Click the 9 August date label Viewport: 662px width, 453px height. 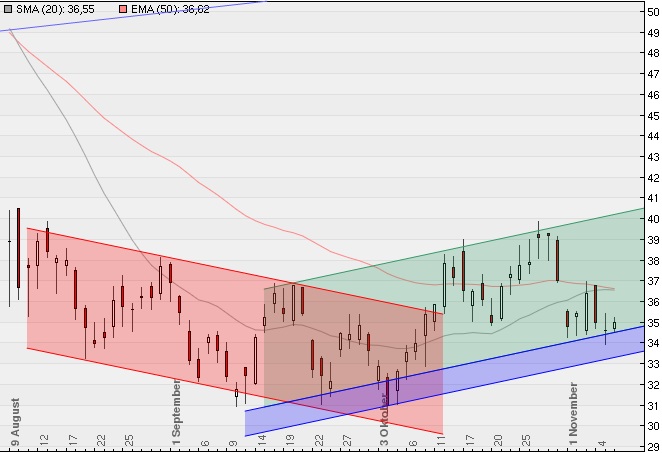[15, 422]
